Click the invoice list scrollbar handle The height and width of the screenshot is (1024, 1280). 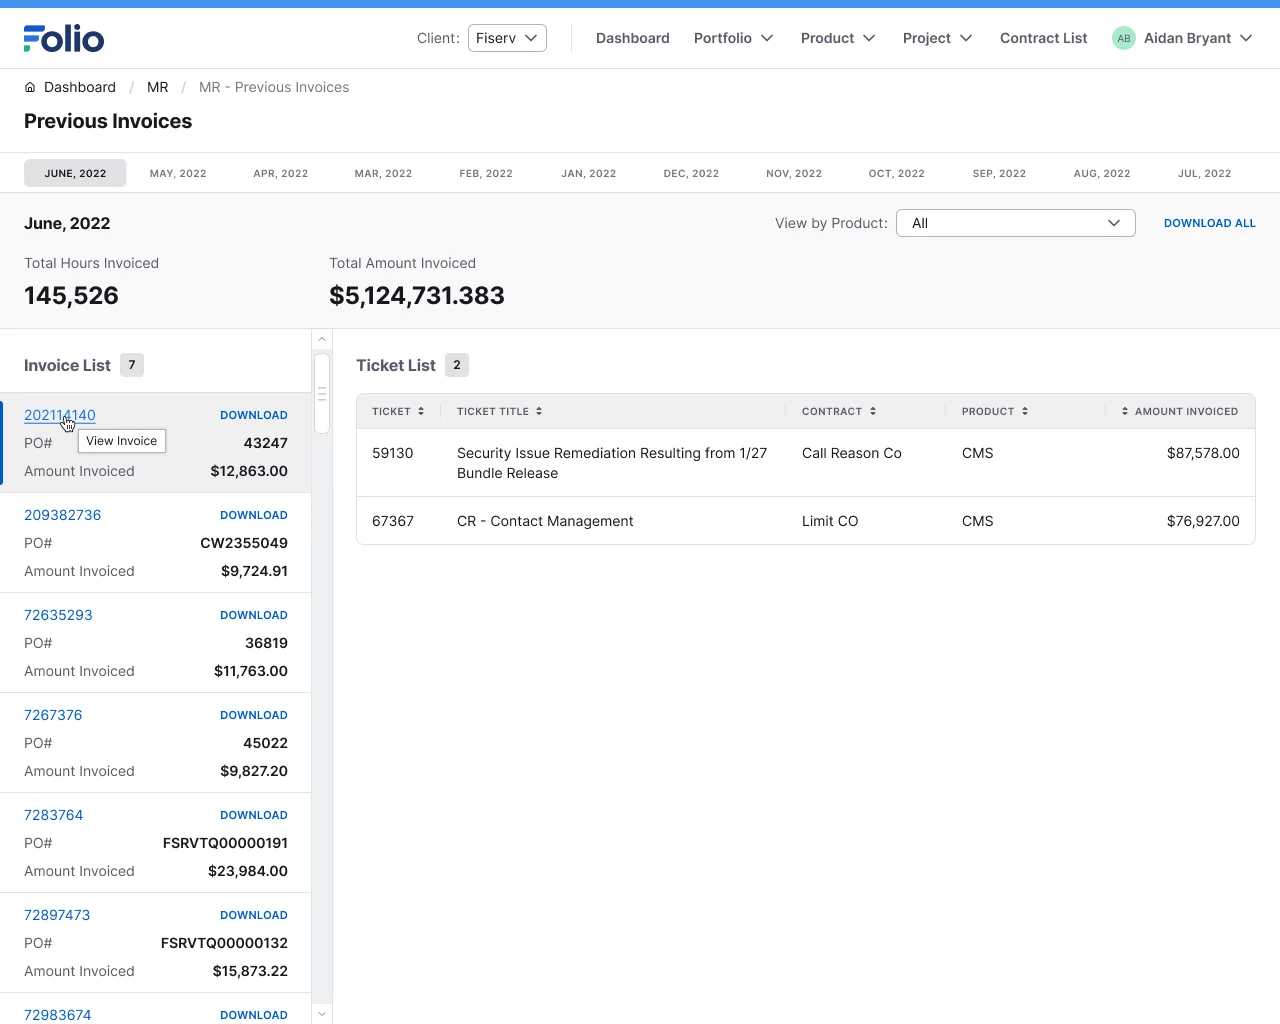pyautogui.click(x=322, y=393)
